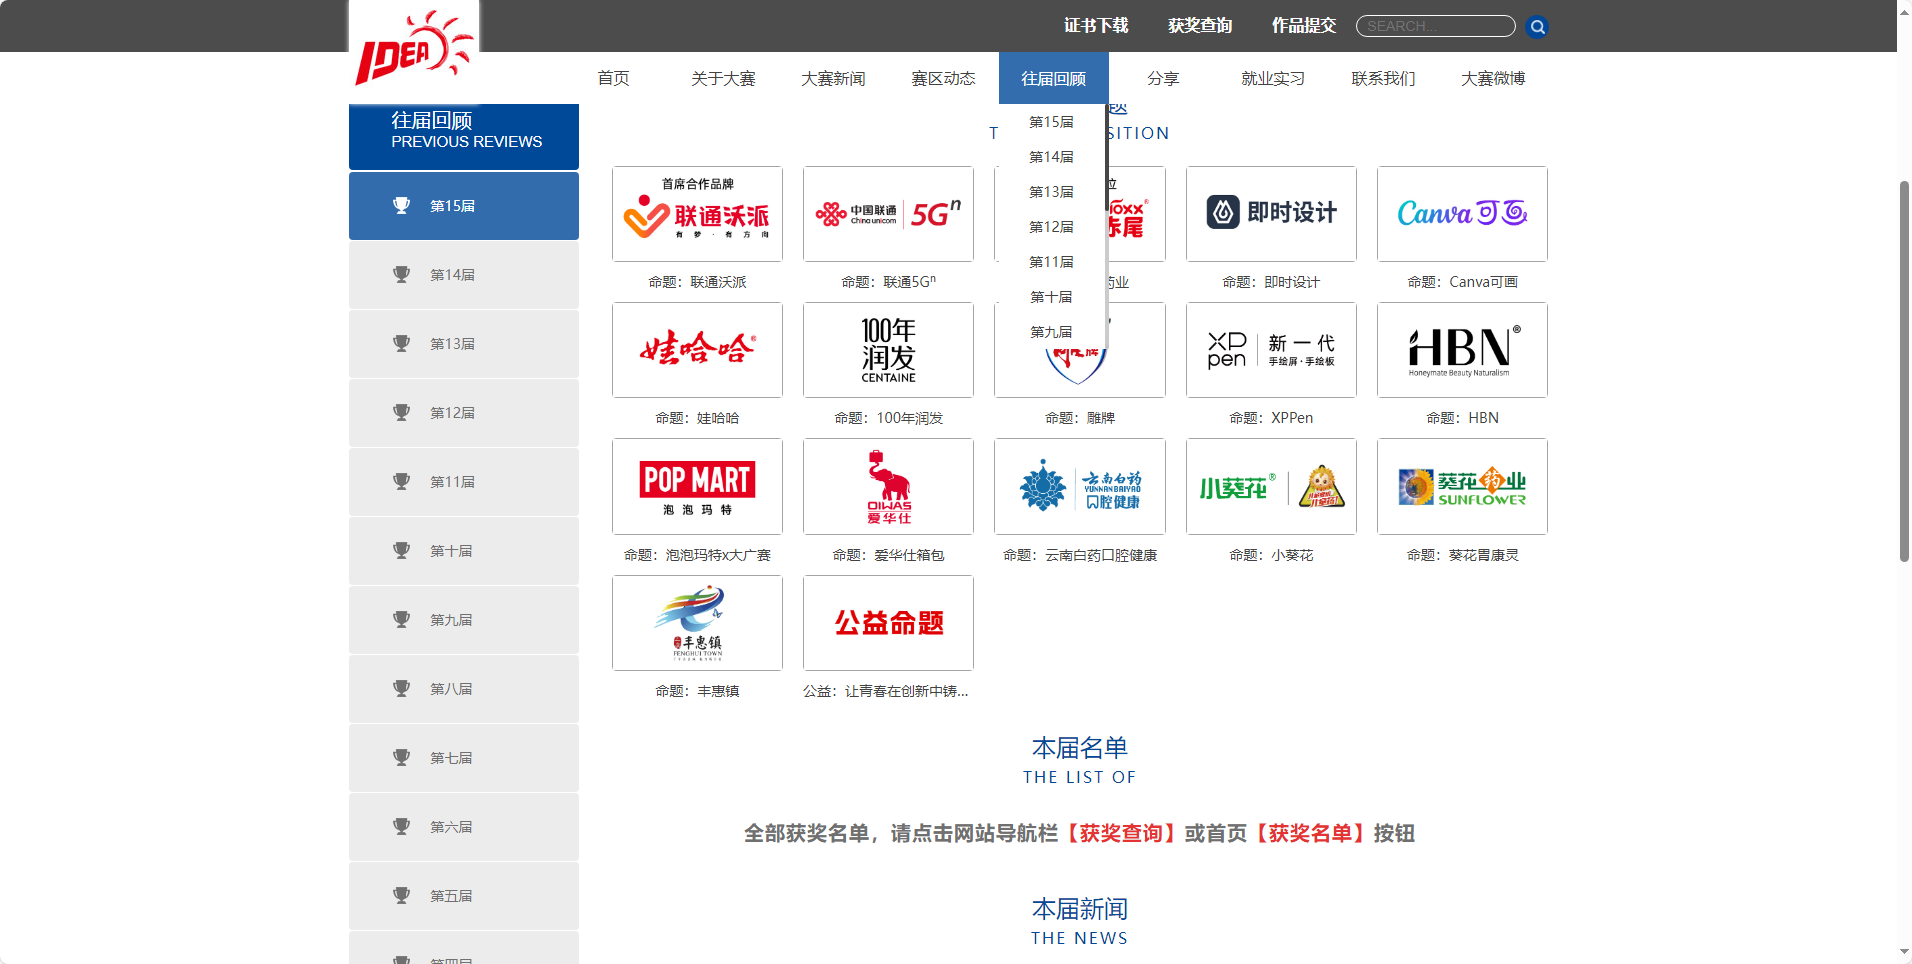Open the 就业实习 nav item
Image resolution: width=1912 pixels, height=964 pixels.
1273,78
